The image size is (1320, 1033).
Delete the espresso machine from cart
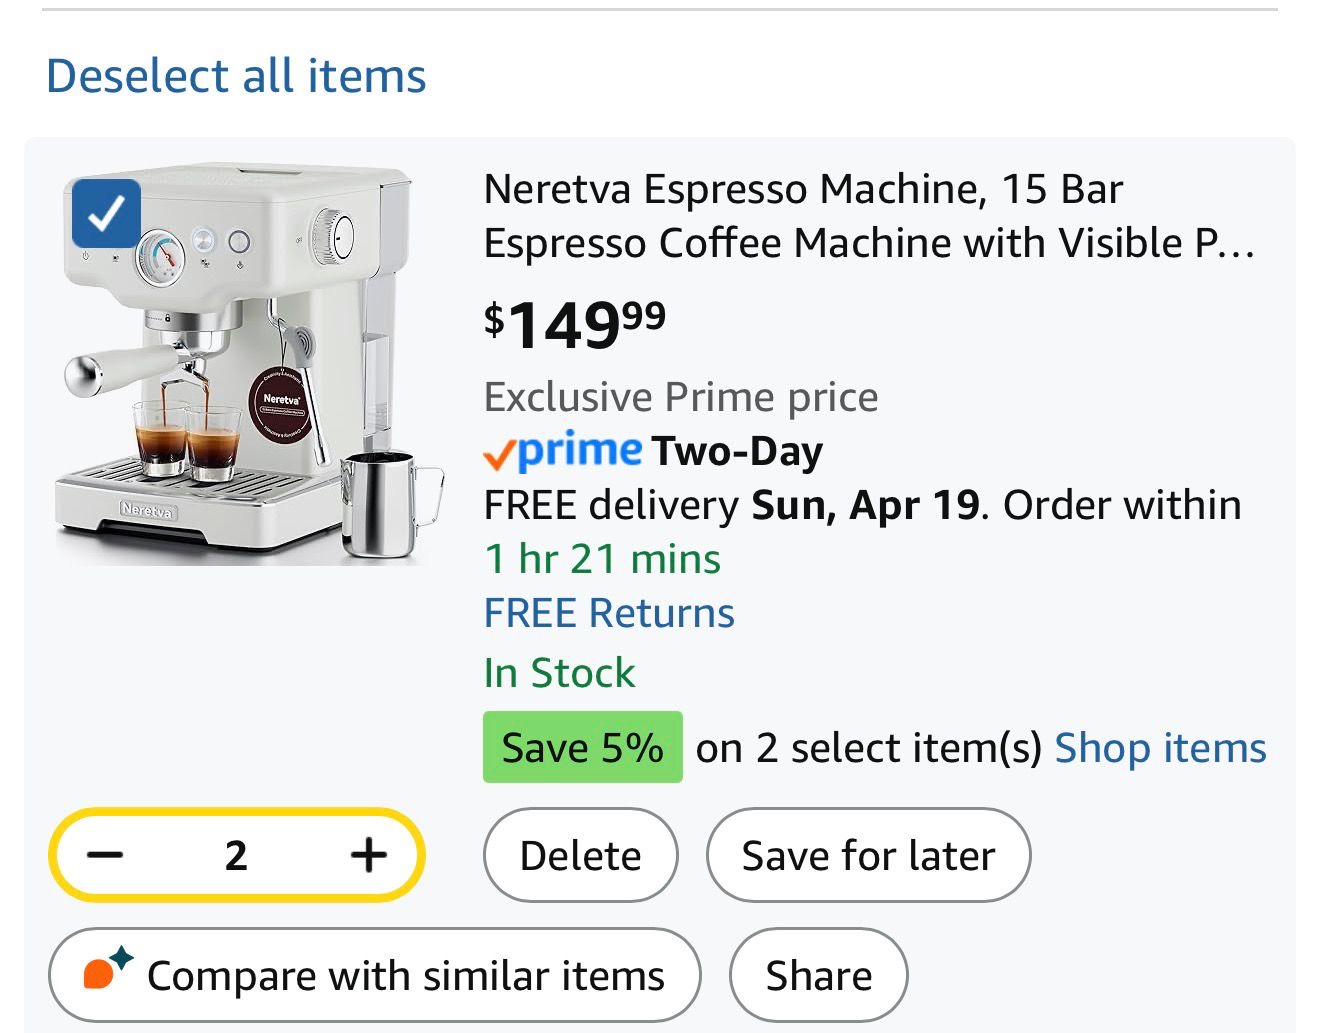(580, 856)
